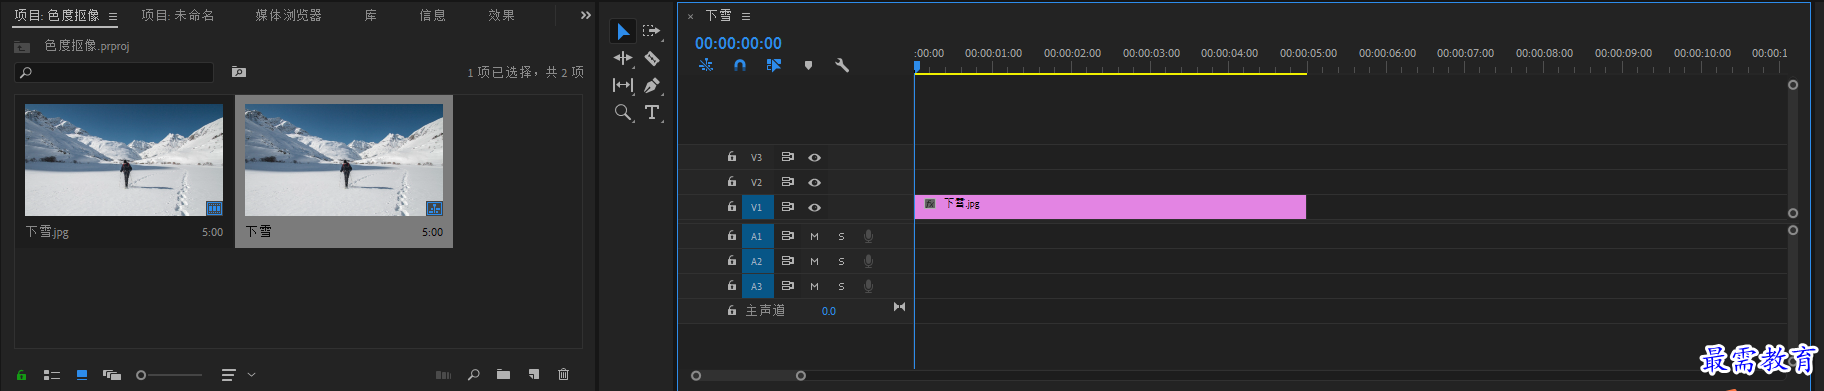Viewport: 1824px width, 391px height.
Task: Enable voice-over record on A1
Action: pos(868,236)
